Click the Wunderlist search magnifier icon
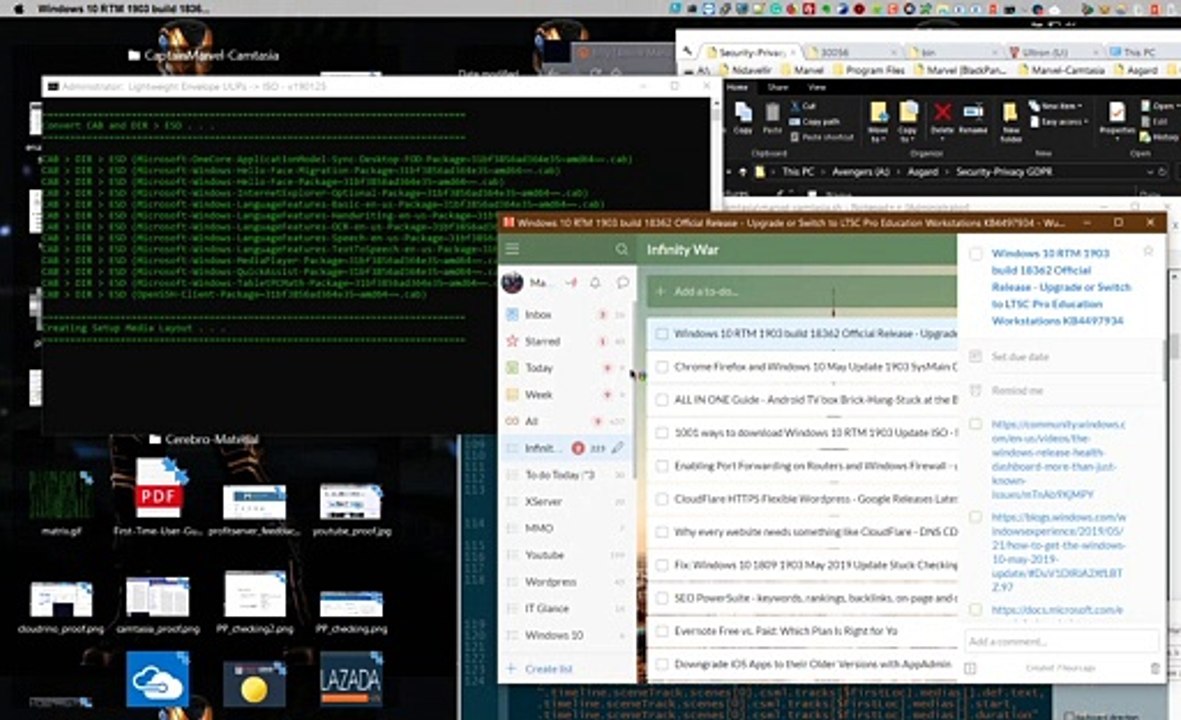 621,249
